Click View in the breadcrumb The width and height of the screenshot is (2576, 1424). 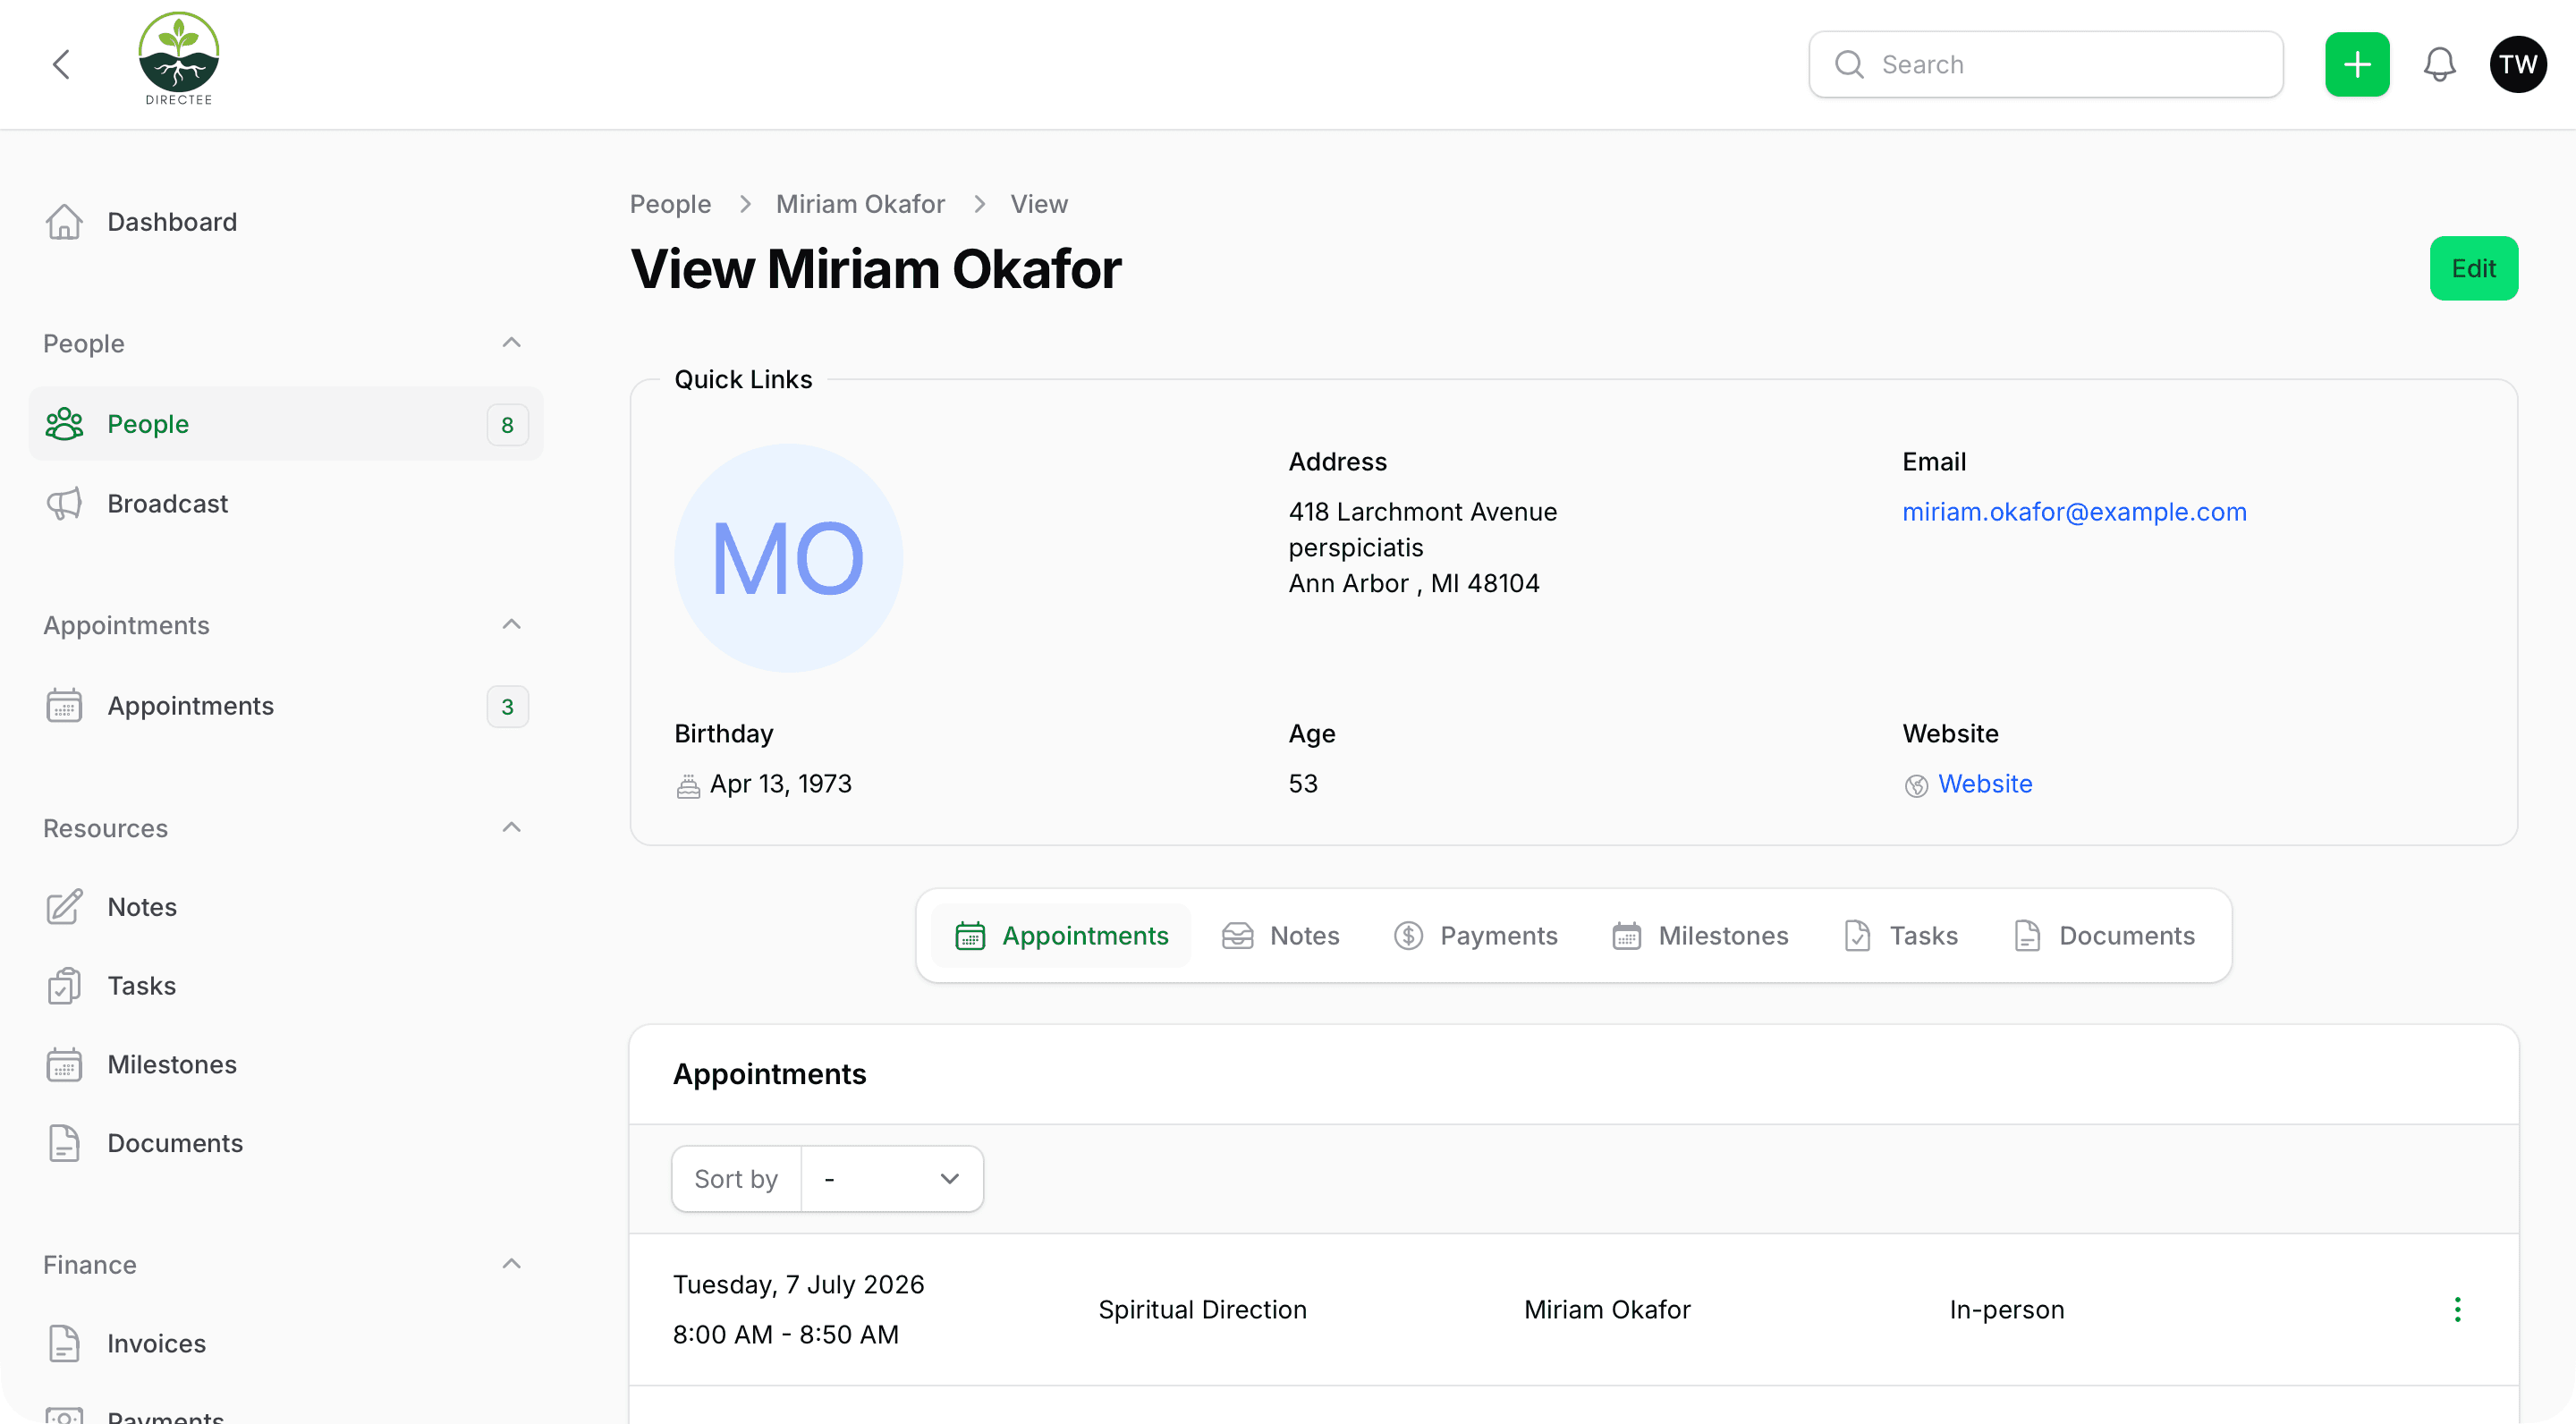[1039, 204]
